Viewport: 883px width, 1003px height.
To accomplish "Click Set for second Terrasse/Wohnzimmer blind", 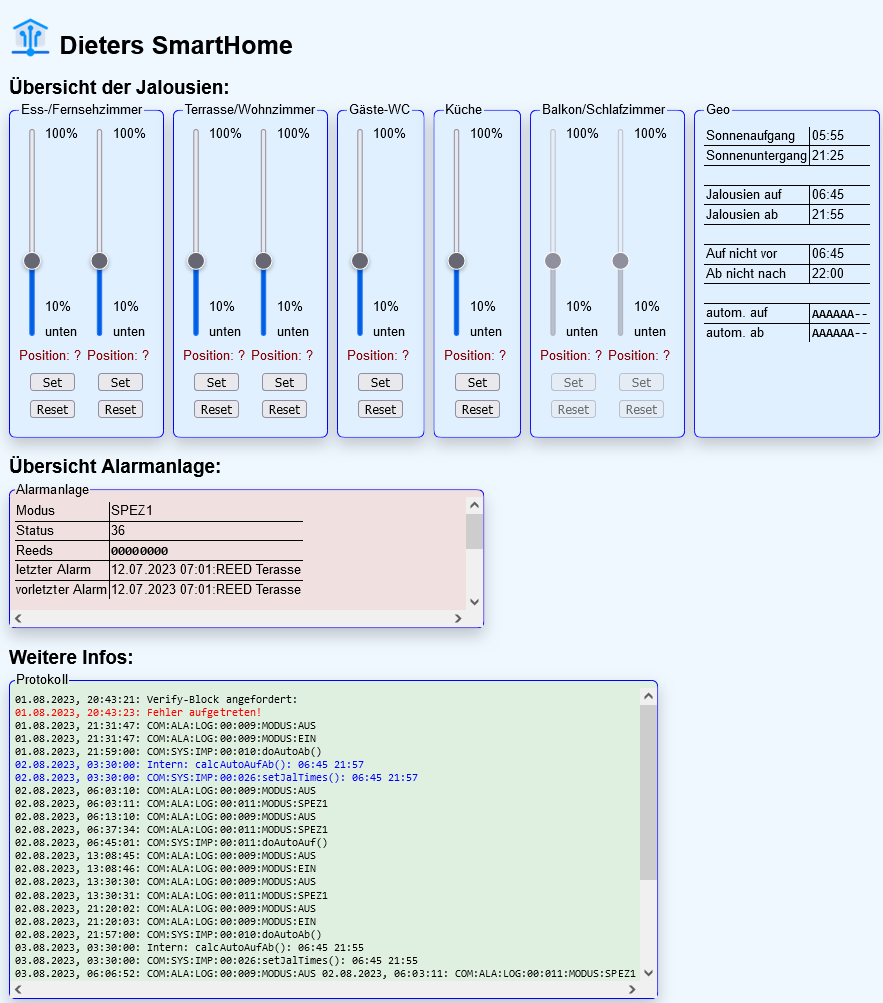I will click(x=284, y=383).
